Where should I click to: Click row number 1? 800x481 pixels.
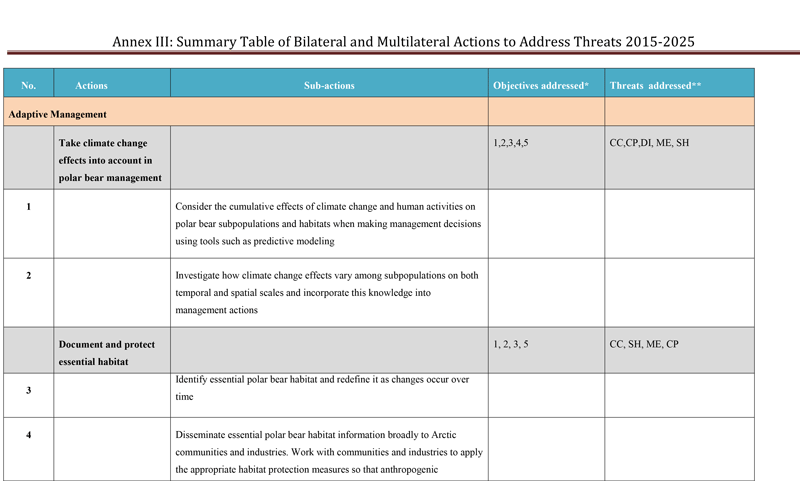pos(29,207)
